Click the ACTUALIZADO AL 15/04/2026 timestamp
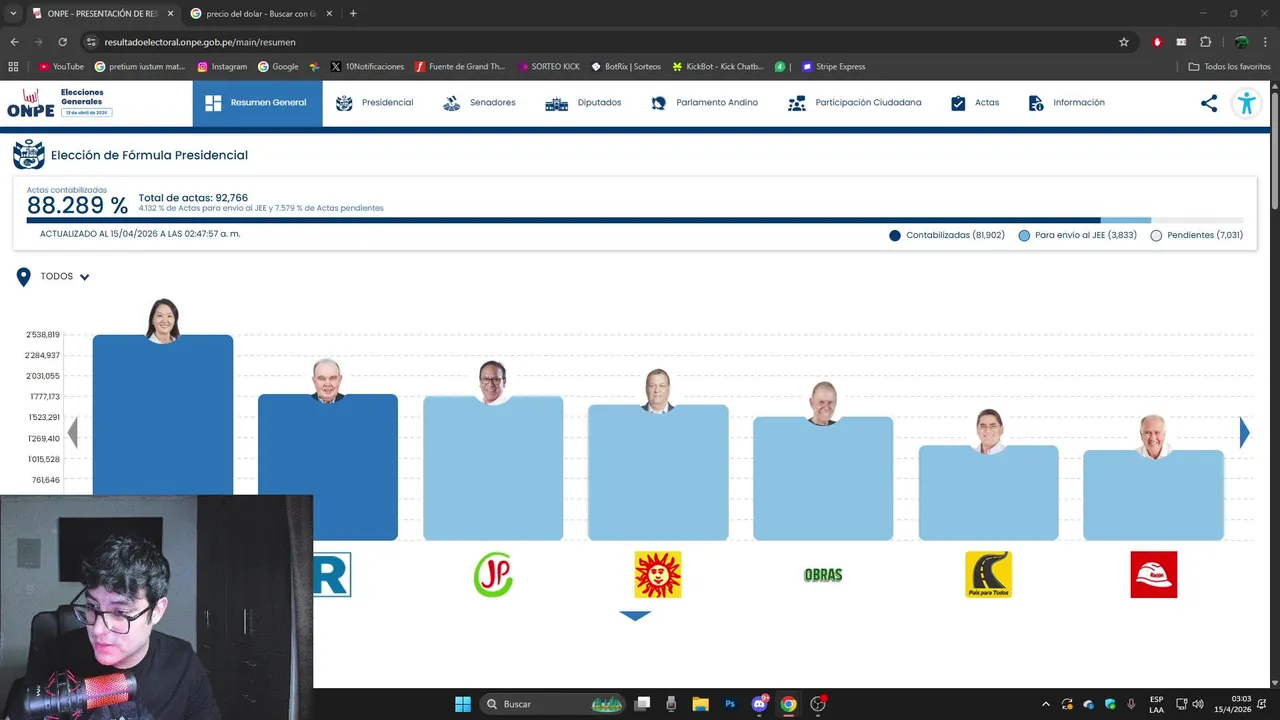 140,234
